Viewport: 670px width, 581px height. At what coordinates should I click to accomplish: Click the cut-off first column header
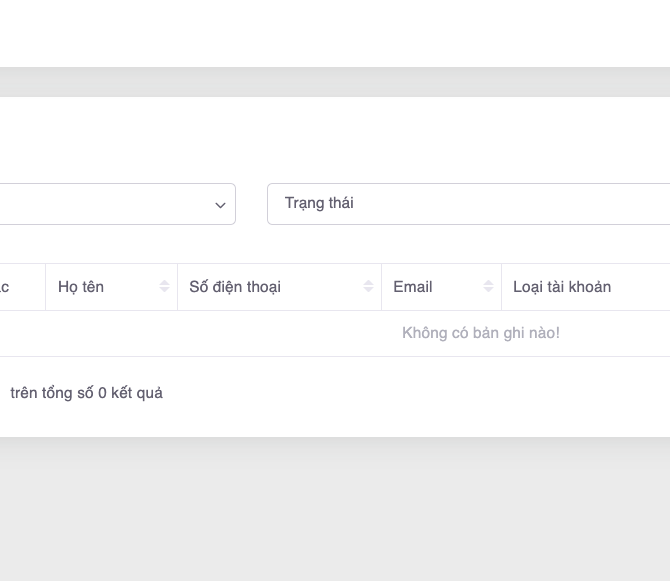coord(8,287)
